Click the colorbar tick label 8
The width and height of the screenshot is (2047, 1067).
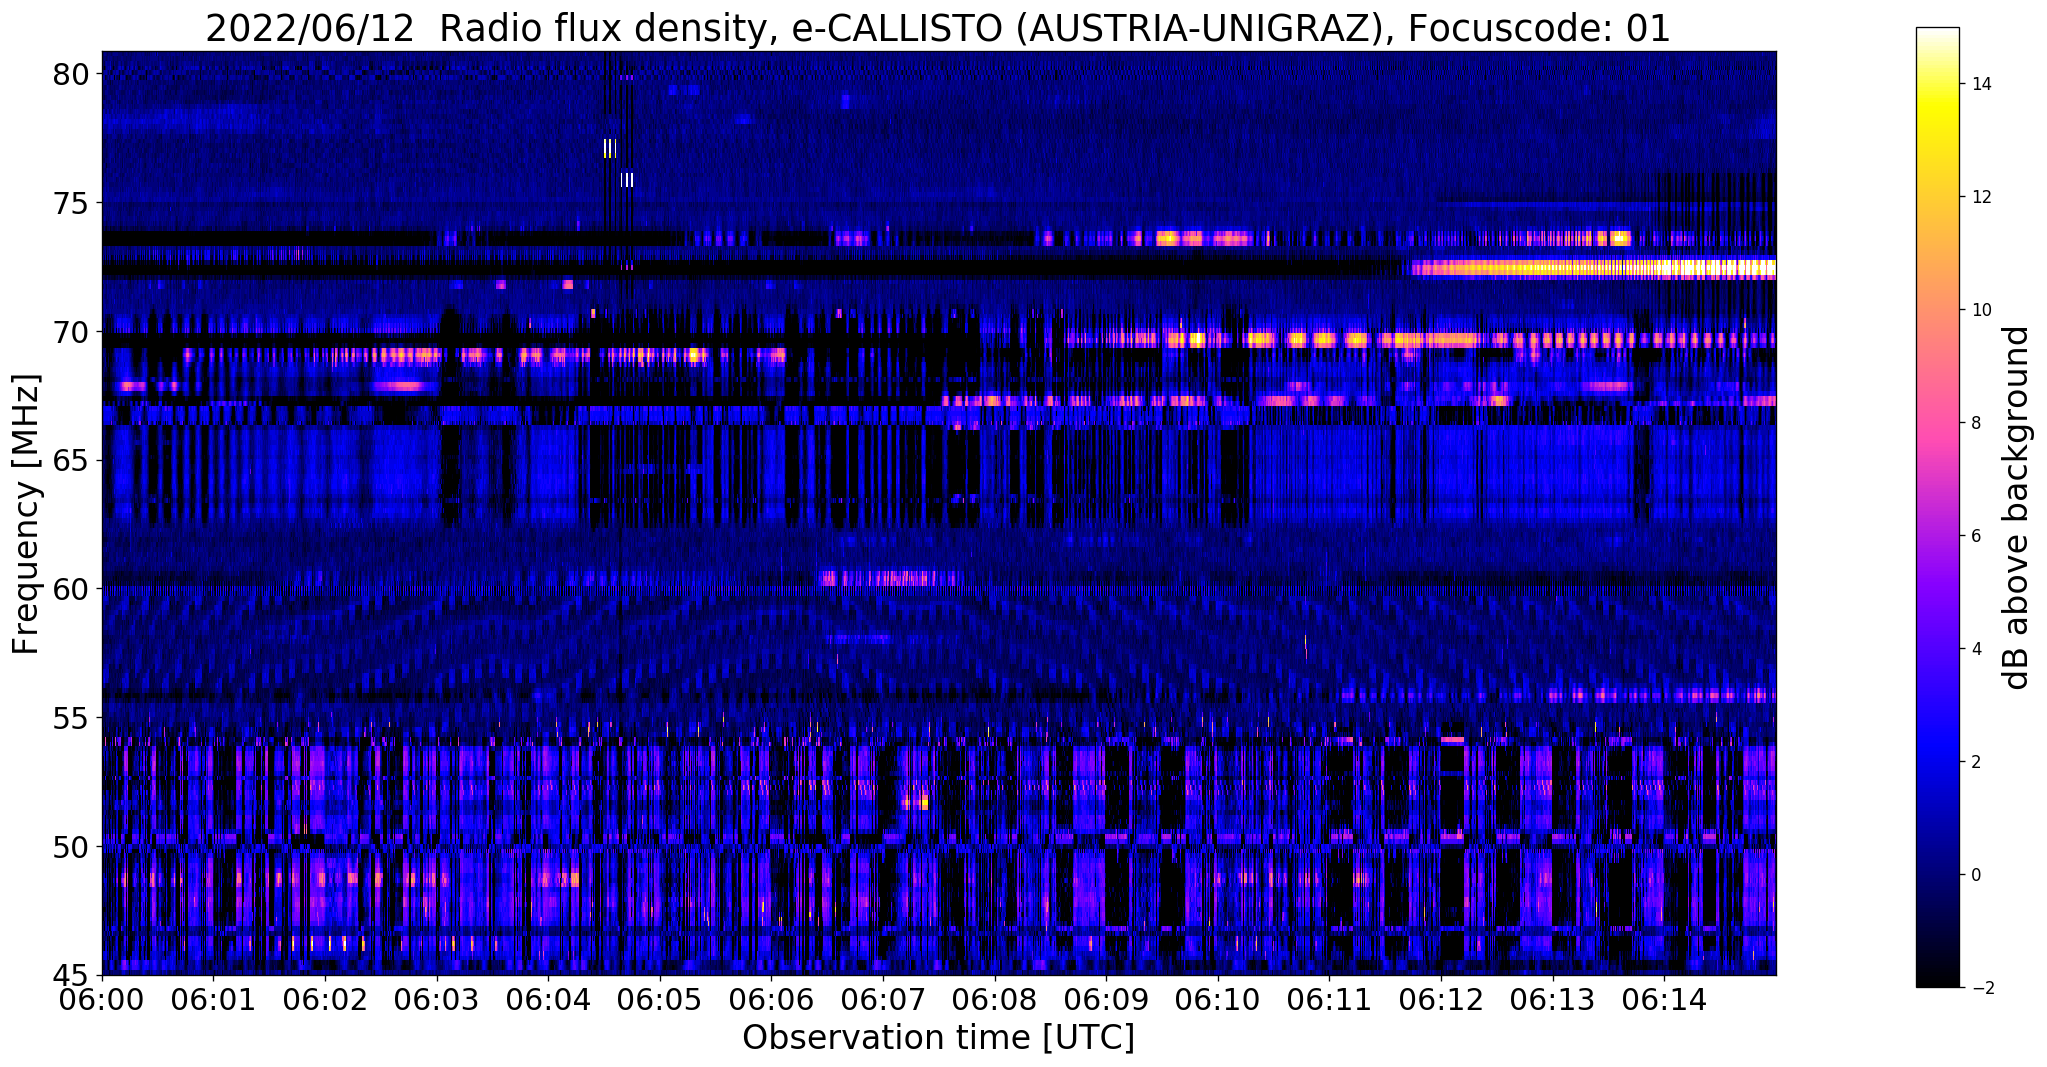click(x=1975, y=423)
